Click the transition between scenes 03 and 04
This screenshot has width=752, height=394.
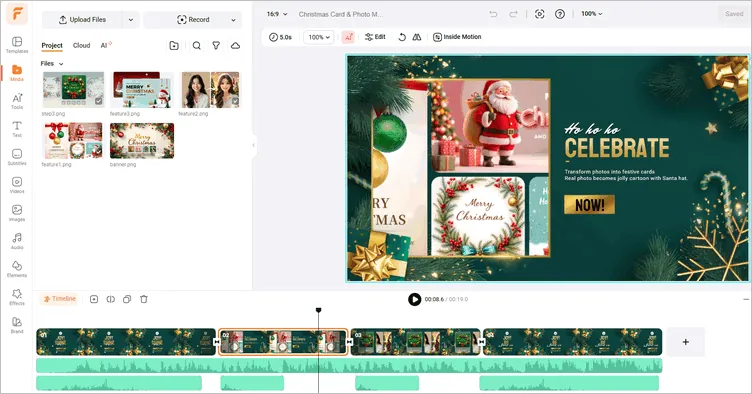[482, 342]
